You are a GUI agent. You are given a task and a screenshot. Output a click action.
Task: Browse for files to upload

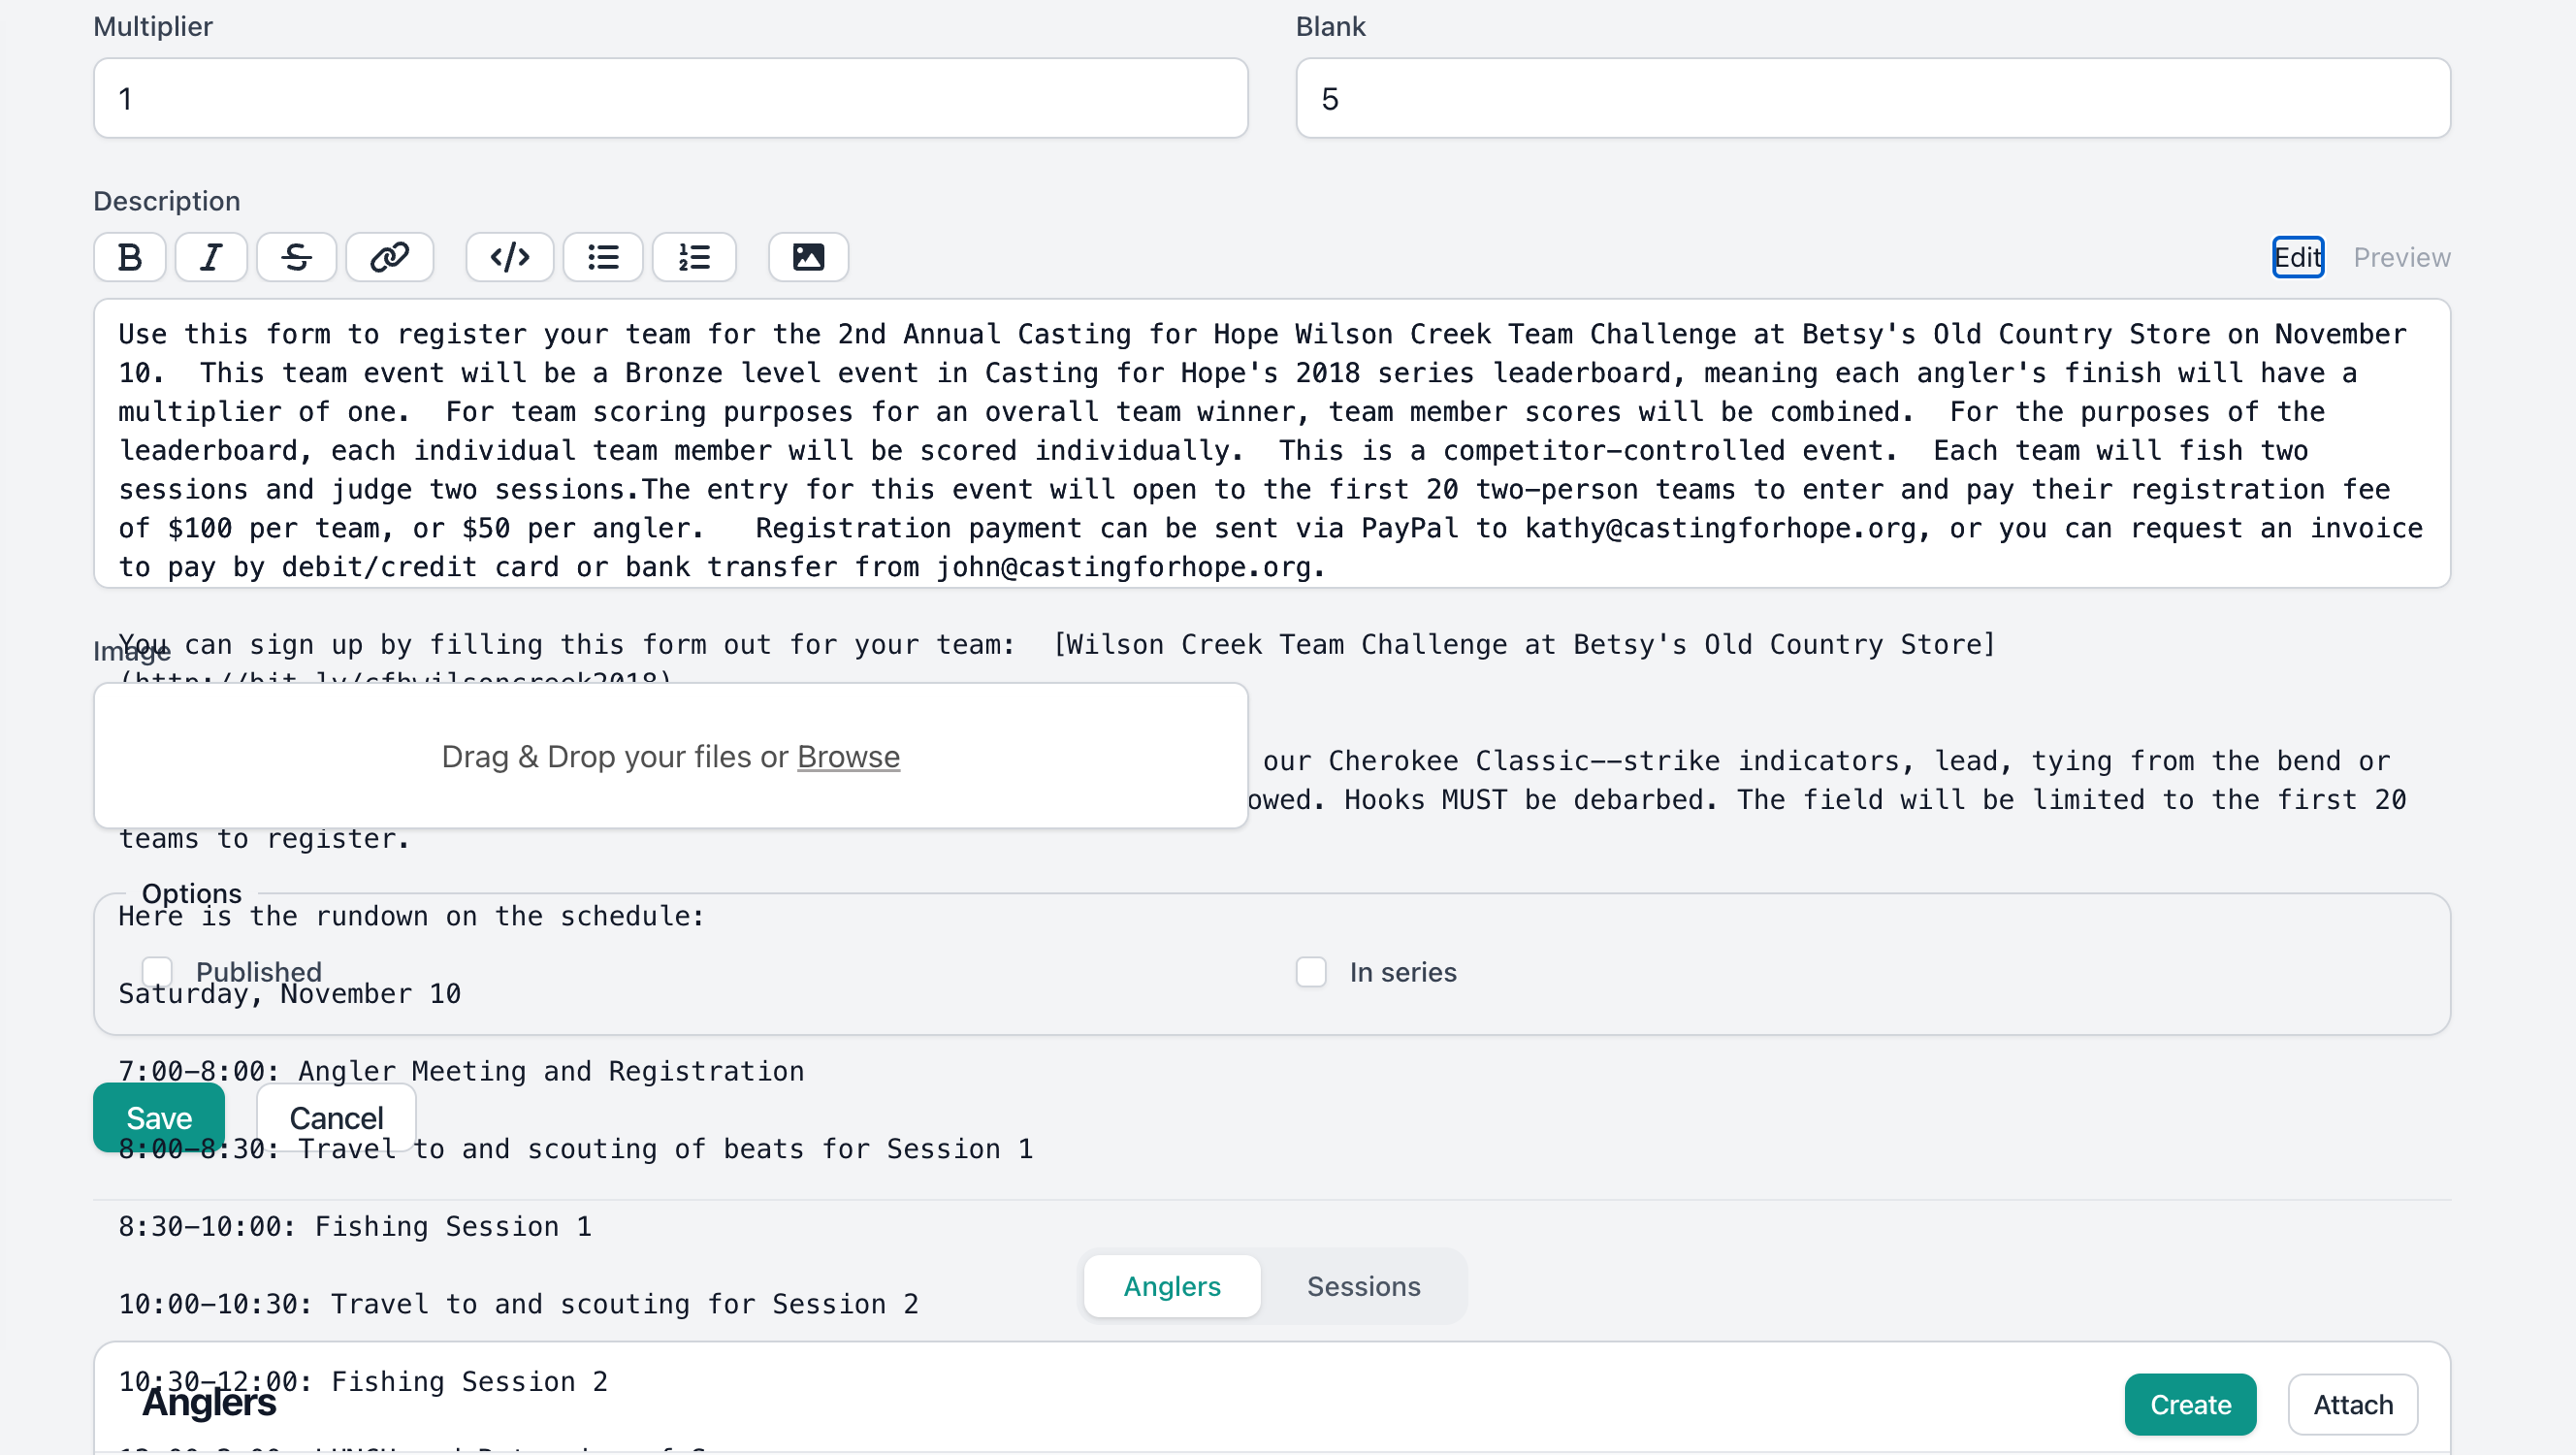click(x=847, y=757)
